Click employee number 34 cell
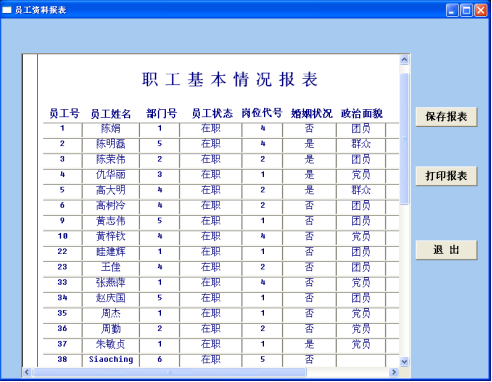 point(62,298)
